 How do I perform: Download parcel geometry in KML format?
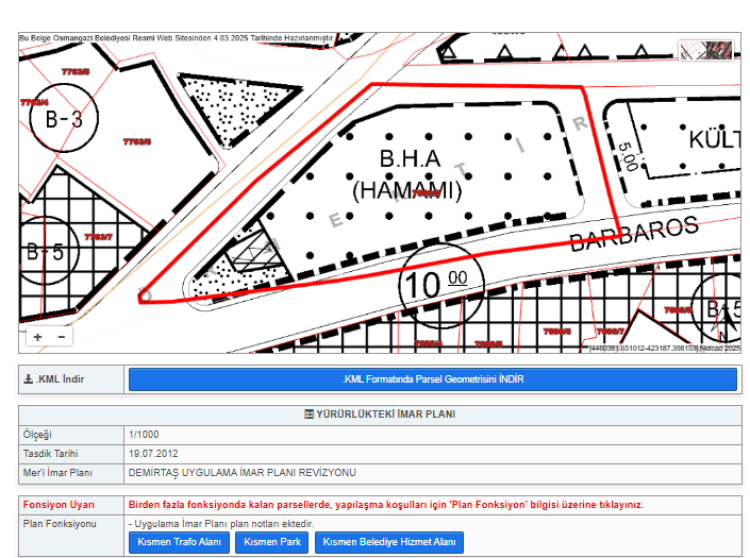point(432,380)
